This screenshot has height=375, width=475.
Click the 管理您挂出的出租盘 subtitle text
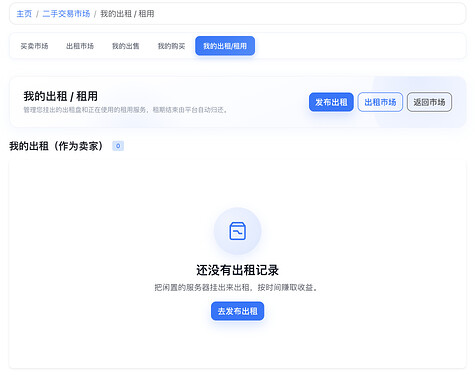126,110
